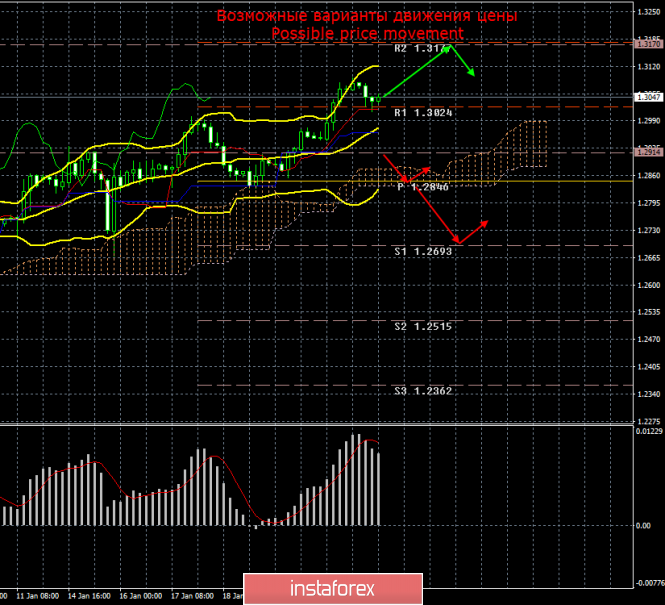Select the S1 1.2693 support label
The width and height of the screenshot is (665, 605).
[424, 251]
